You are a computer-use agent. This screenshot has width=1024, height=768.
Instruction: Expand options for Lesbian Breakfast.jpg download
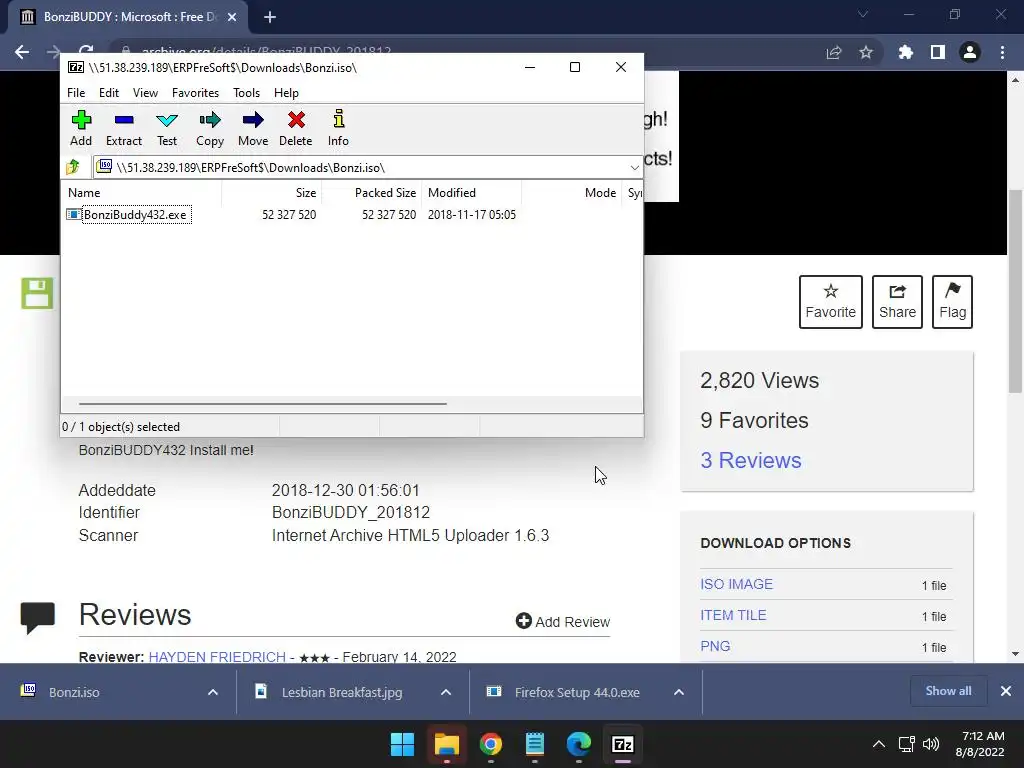(446, 692)
